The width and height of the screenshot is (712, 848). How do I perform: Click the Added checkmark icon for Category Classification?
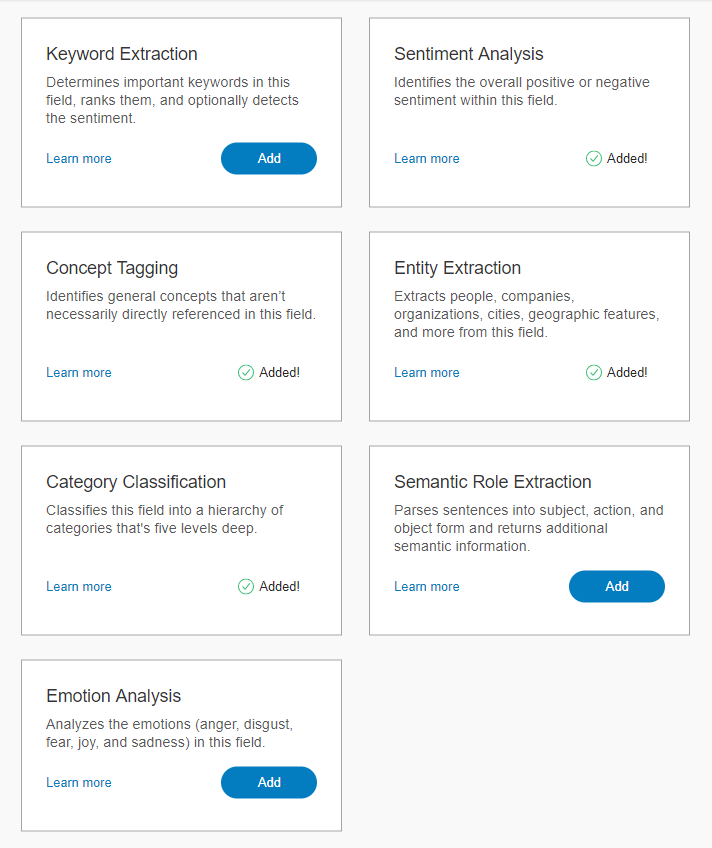tap(246, 586)
